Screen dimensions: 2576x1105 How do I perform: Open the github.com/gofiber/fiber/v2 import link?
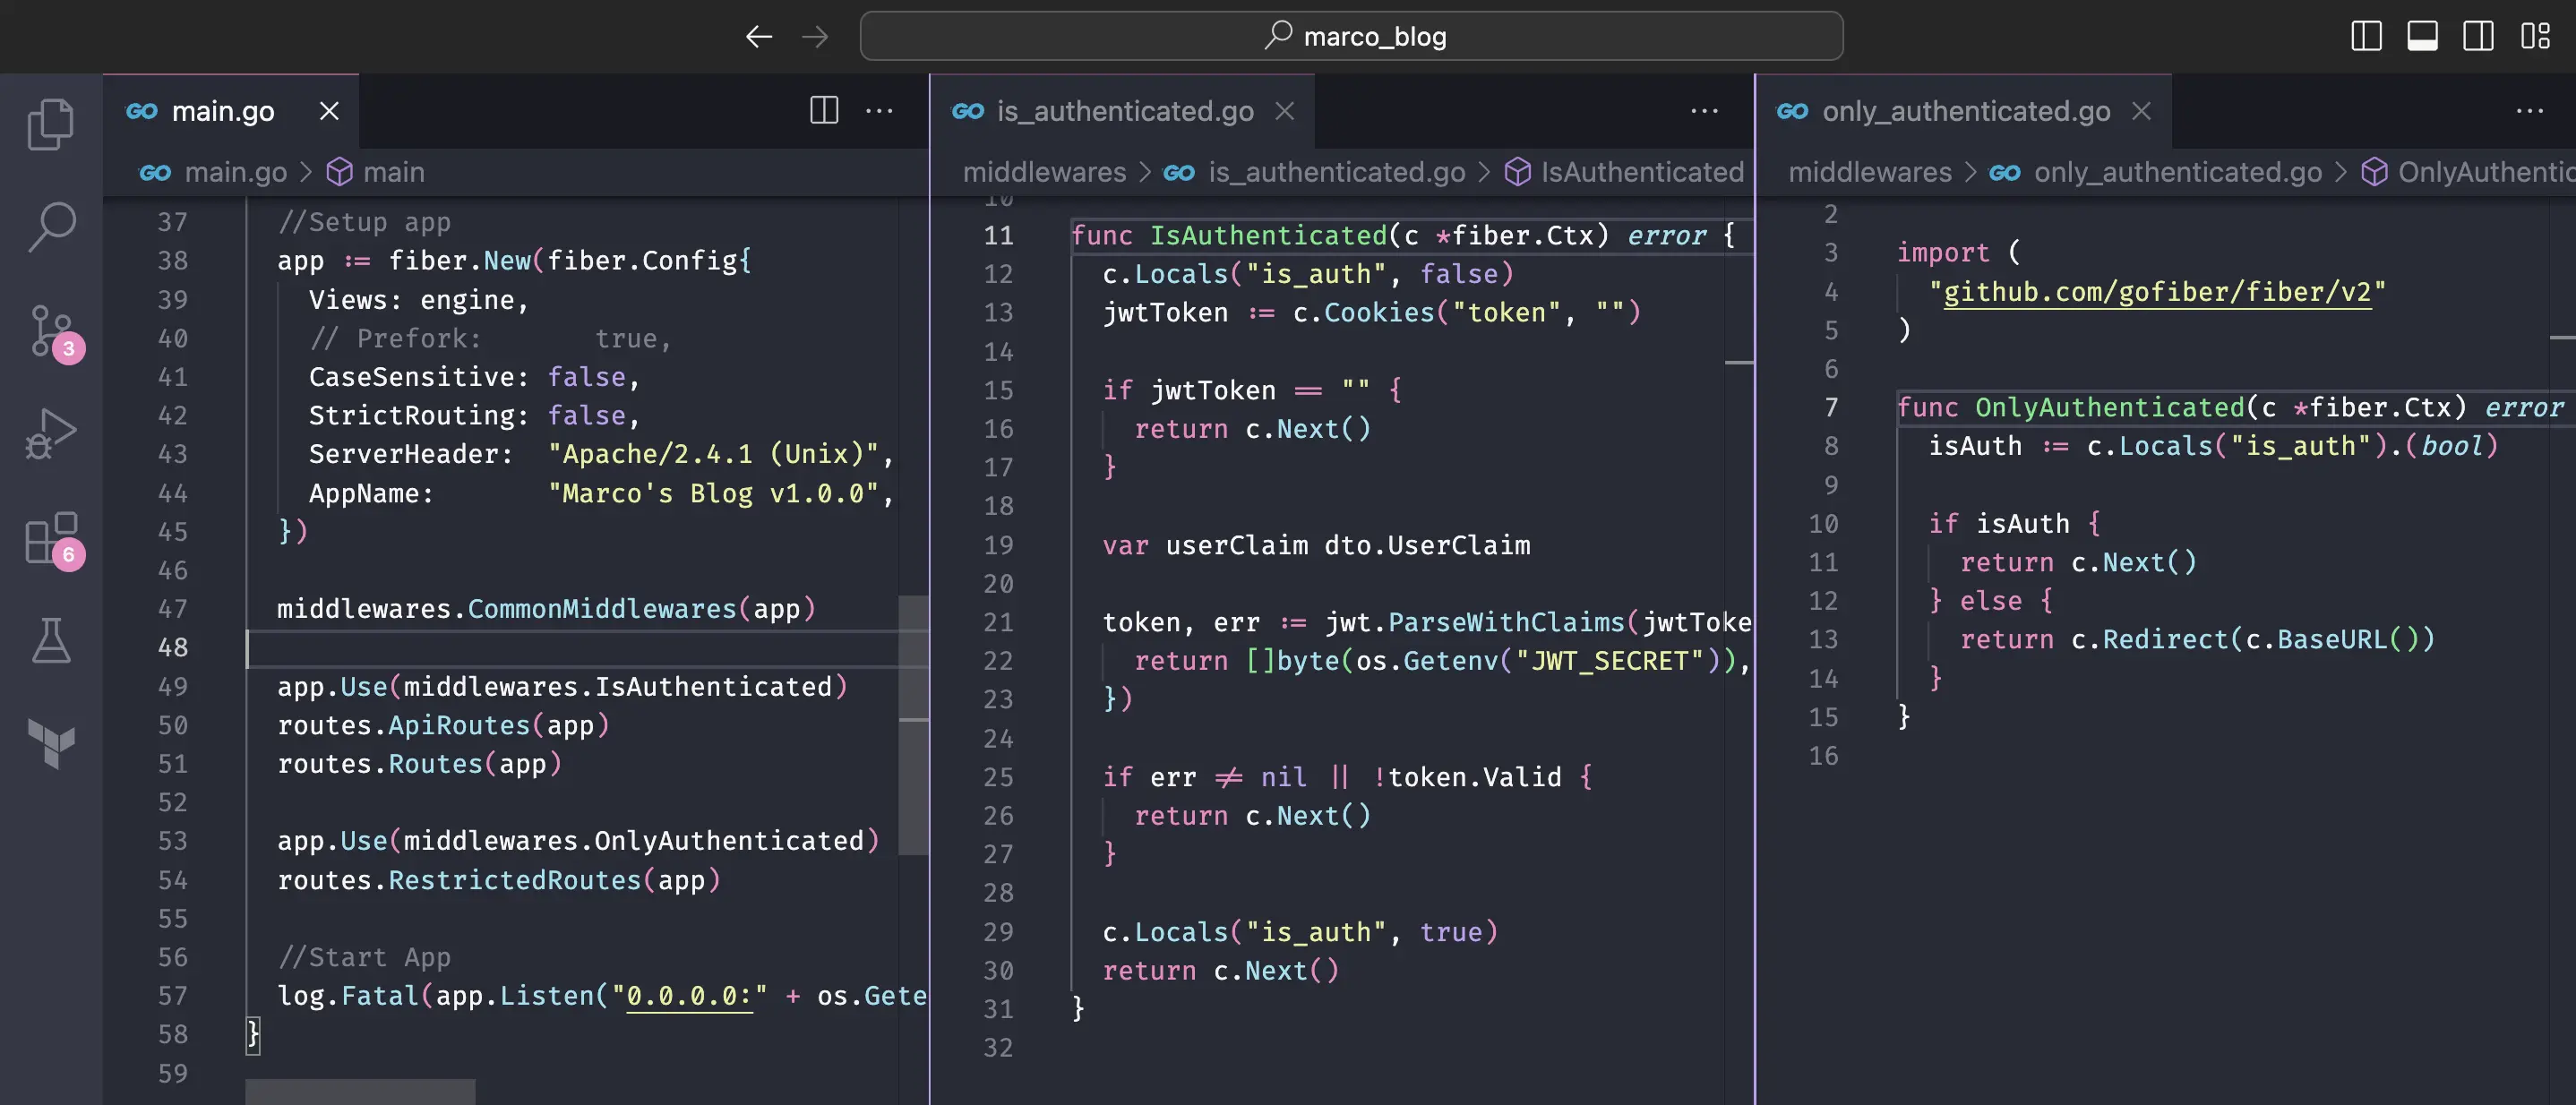2157,292
